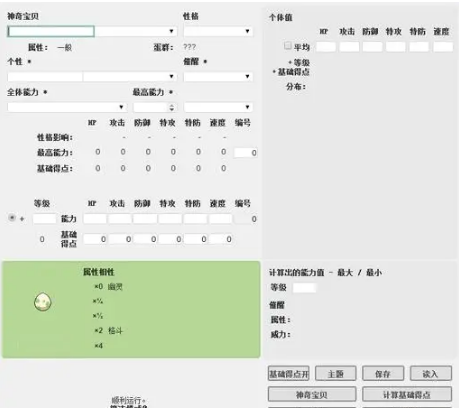This screenshot has width=459, height=408.
Task: Open the 个性 dropdown arrow
Action: pos(171,77)
